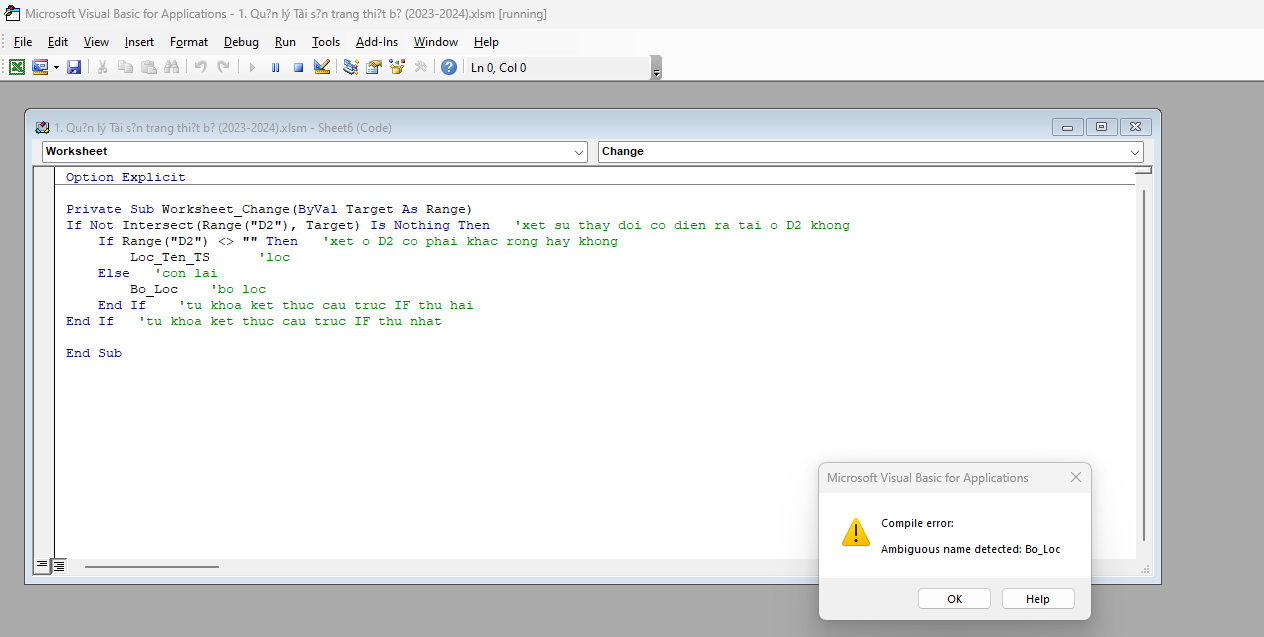The image size is (1264, 637).
Task: Click the Insert UserForm toolbar icon
Action: [x=40, y=67]
